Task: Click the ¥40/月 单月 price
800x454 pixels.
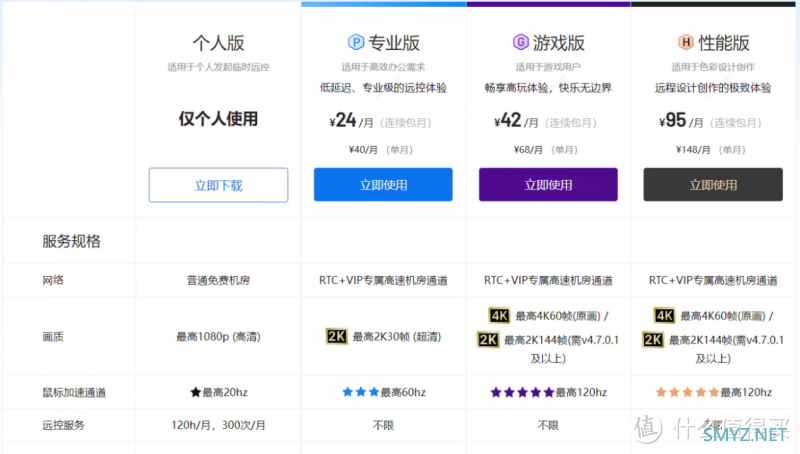Action: coord(381,149)
